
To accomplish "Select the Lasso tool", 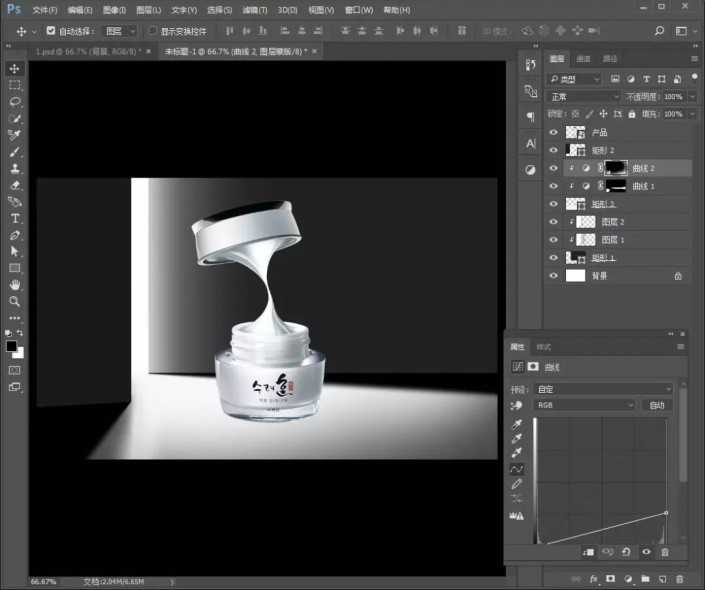I will coord(15,102).
